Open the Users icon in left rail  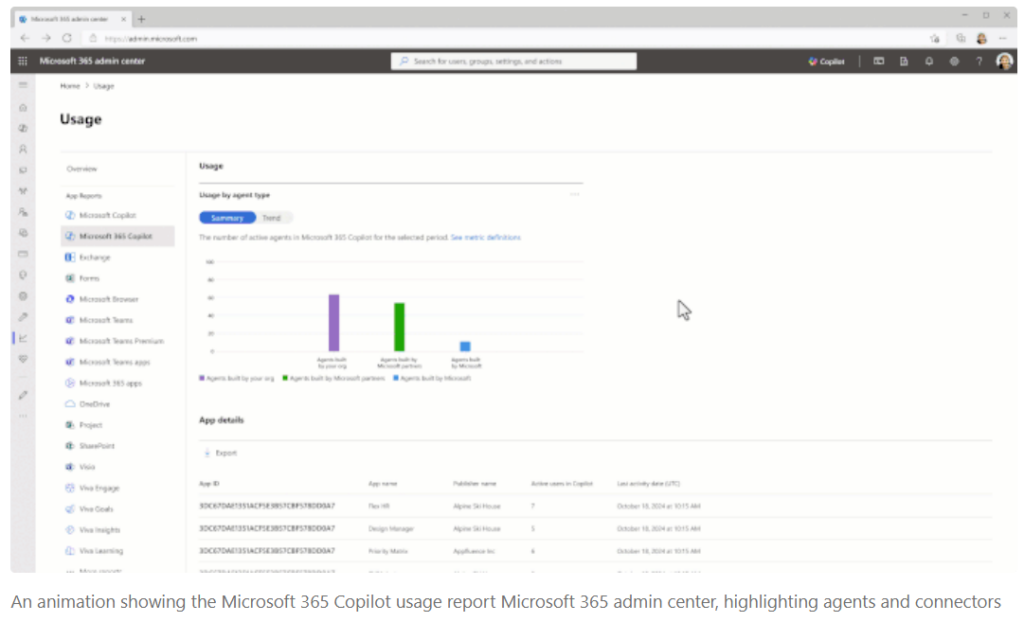[23, 149]
